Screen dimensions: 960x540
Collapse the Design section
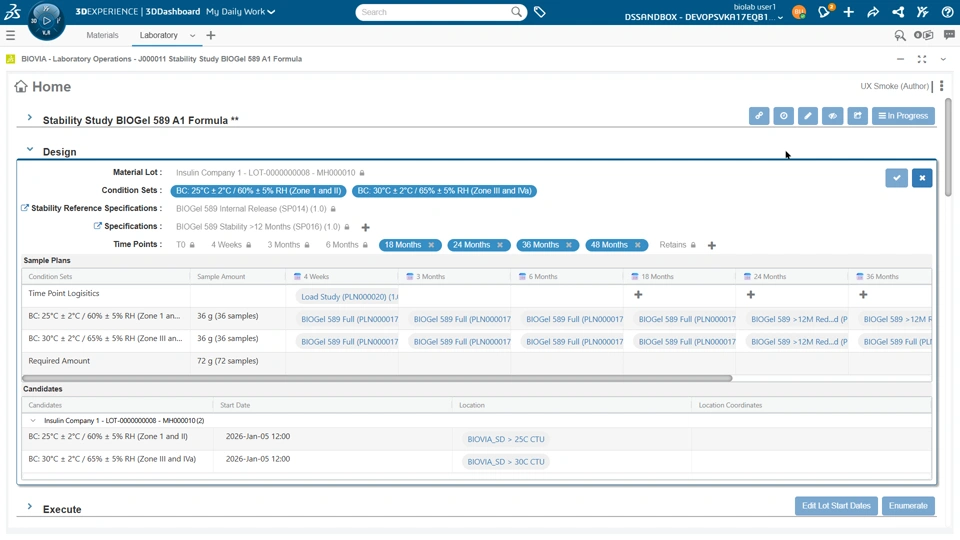pyautogui.click(x=29, y=149)
